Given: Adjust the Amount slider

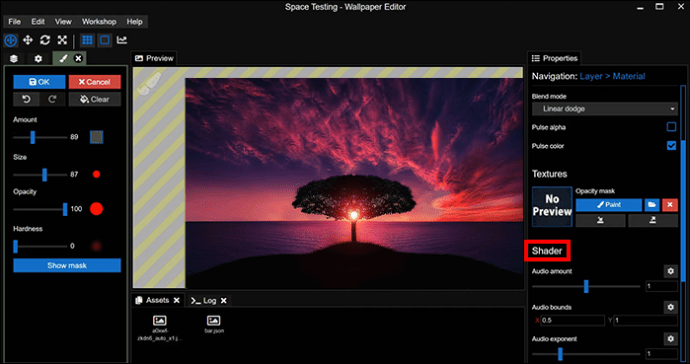Looking at the screenshot, I should point(40,137).
